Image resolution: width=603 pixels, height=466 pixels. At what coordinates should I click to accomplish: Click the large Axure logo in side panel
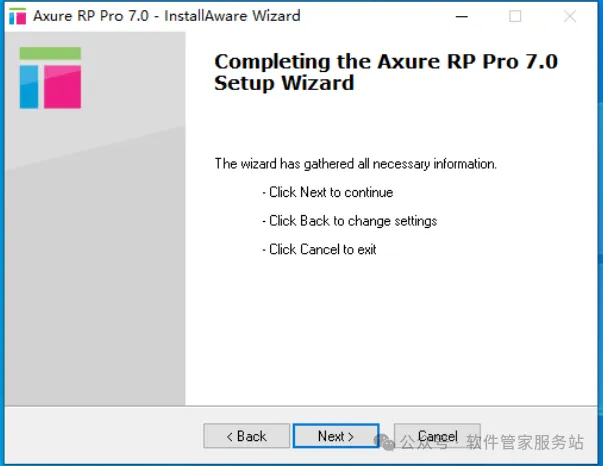coord(50,78)
